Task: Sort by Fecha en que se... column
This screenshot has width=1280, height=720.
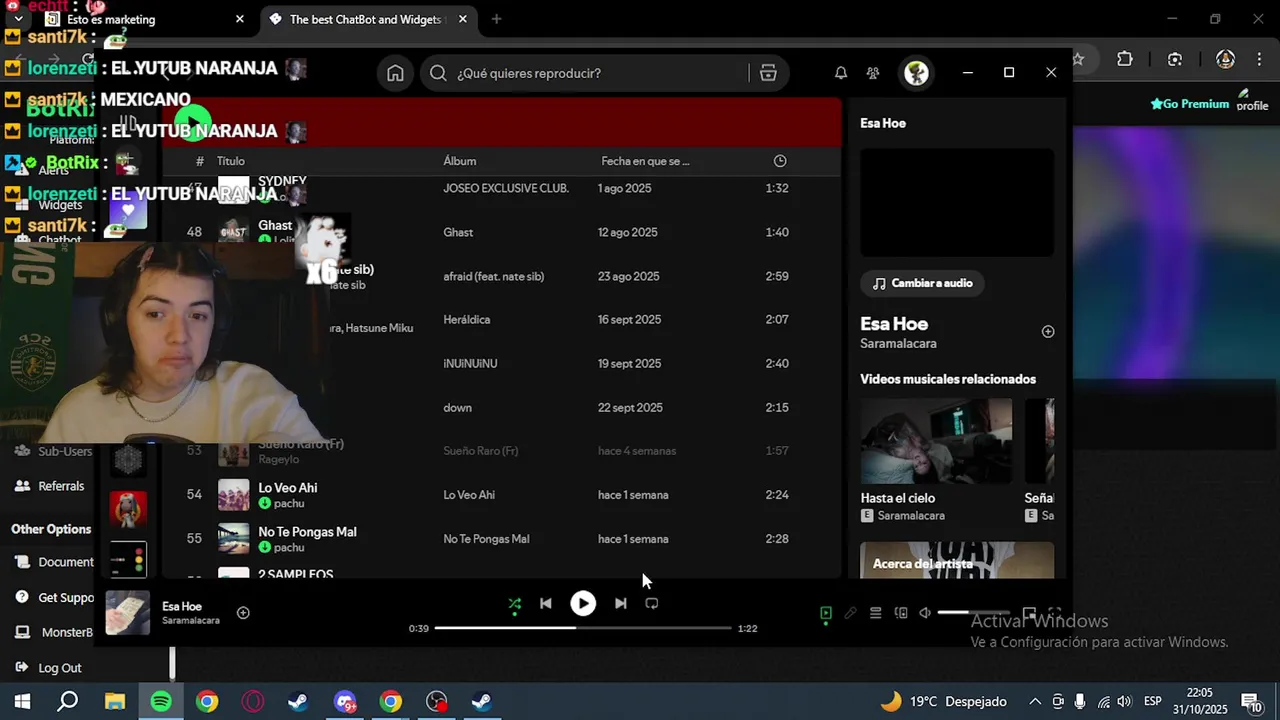Action: click(x=645, y=161)
